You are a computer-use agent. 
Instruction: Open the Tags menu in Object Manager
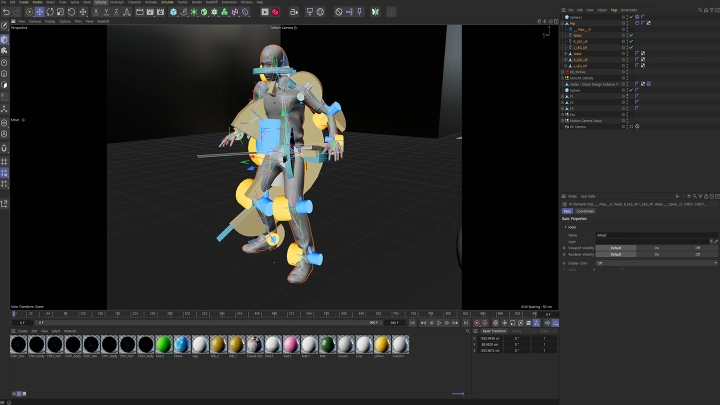pos(614,10)
